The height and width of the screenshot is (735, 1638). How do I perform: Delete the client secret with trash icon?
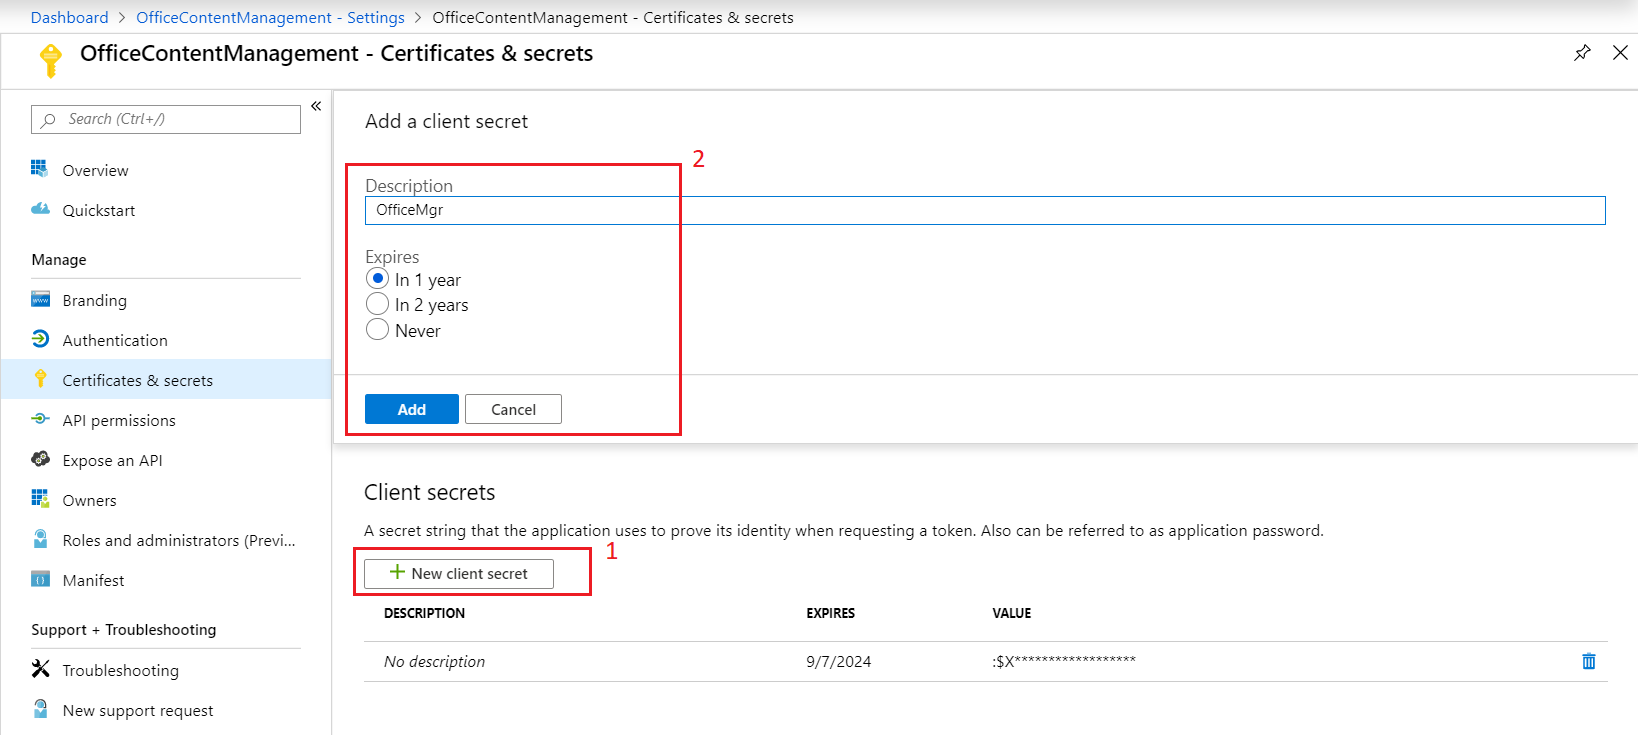click(x=1588, y=661)
